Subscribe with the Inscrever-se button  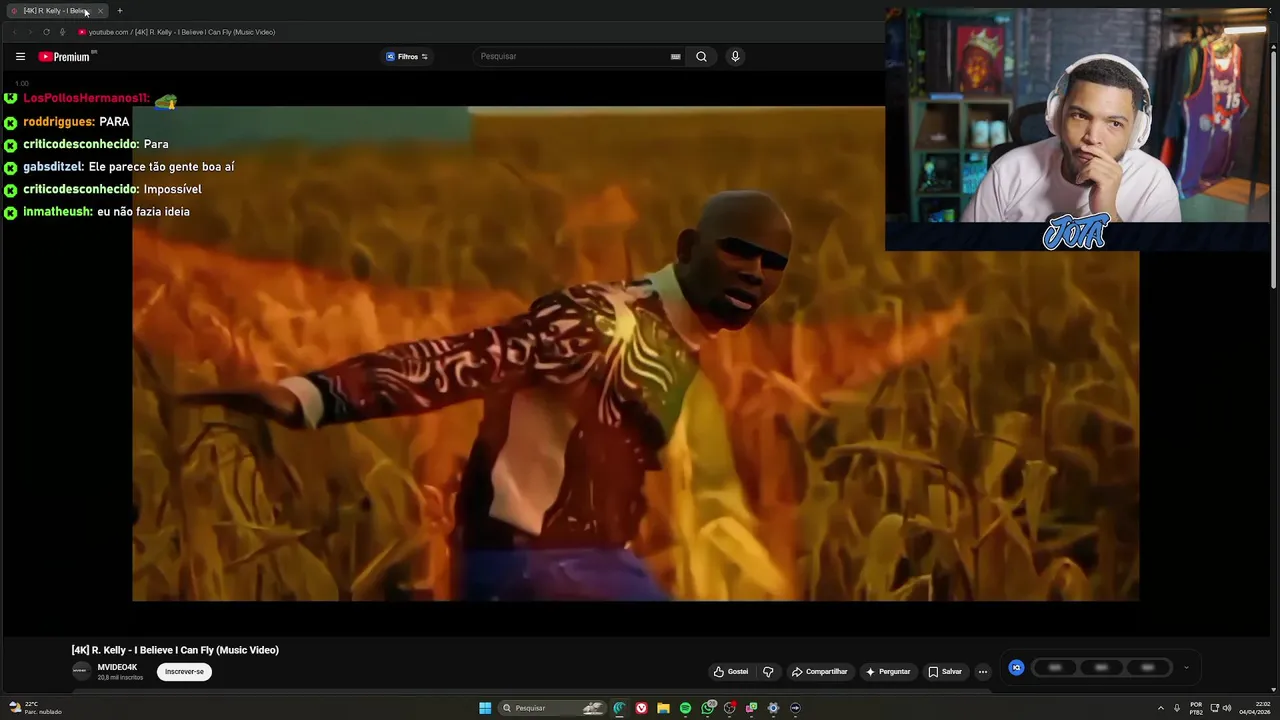click(x=184, y=672)
